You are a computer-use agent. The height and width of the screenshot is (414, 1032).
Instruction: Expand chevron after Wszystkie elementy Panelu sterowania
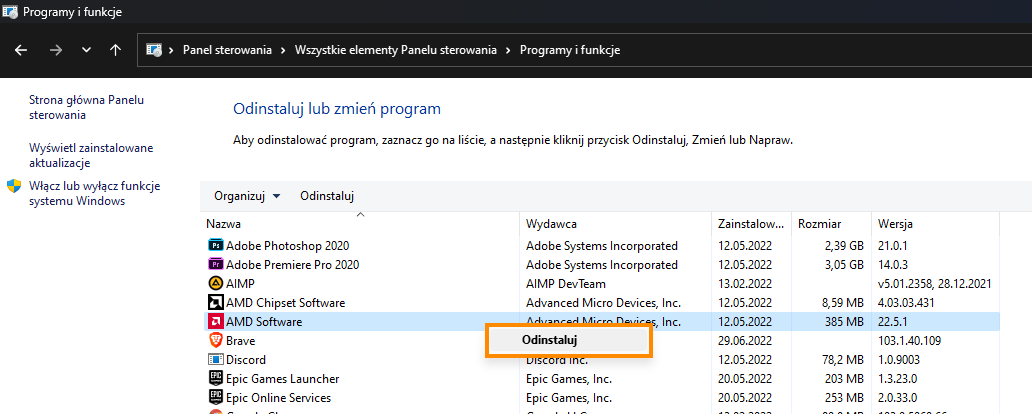pos(508,50)
